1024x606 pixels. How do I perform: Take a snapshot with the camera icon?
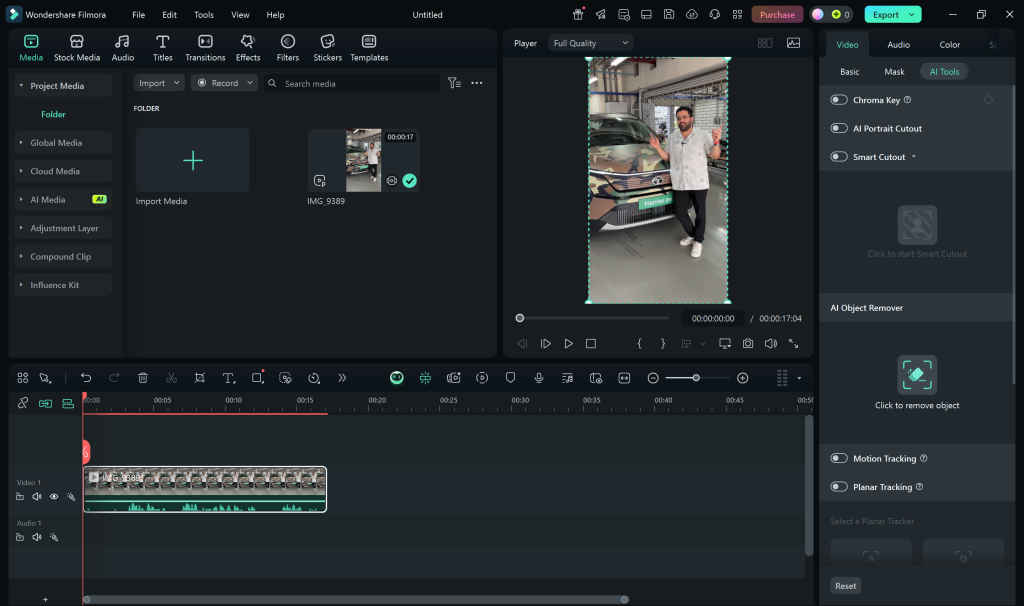(747, 342)
